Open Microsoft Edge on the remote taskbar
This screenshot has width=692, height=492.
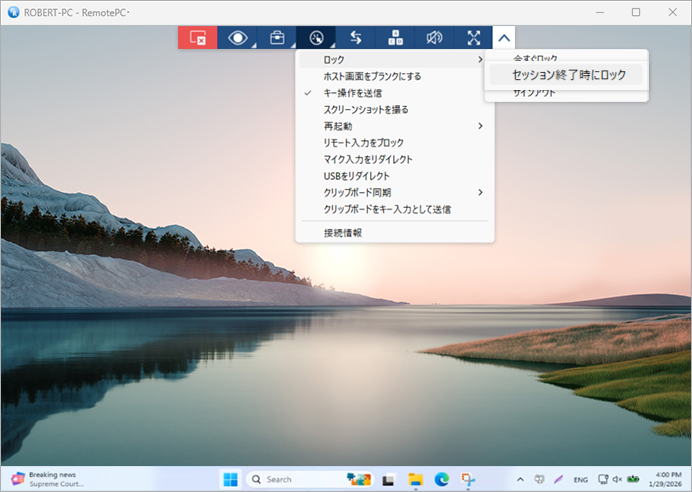pyautogui.click(x=442, y=479)
